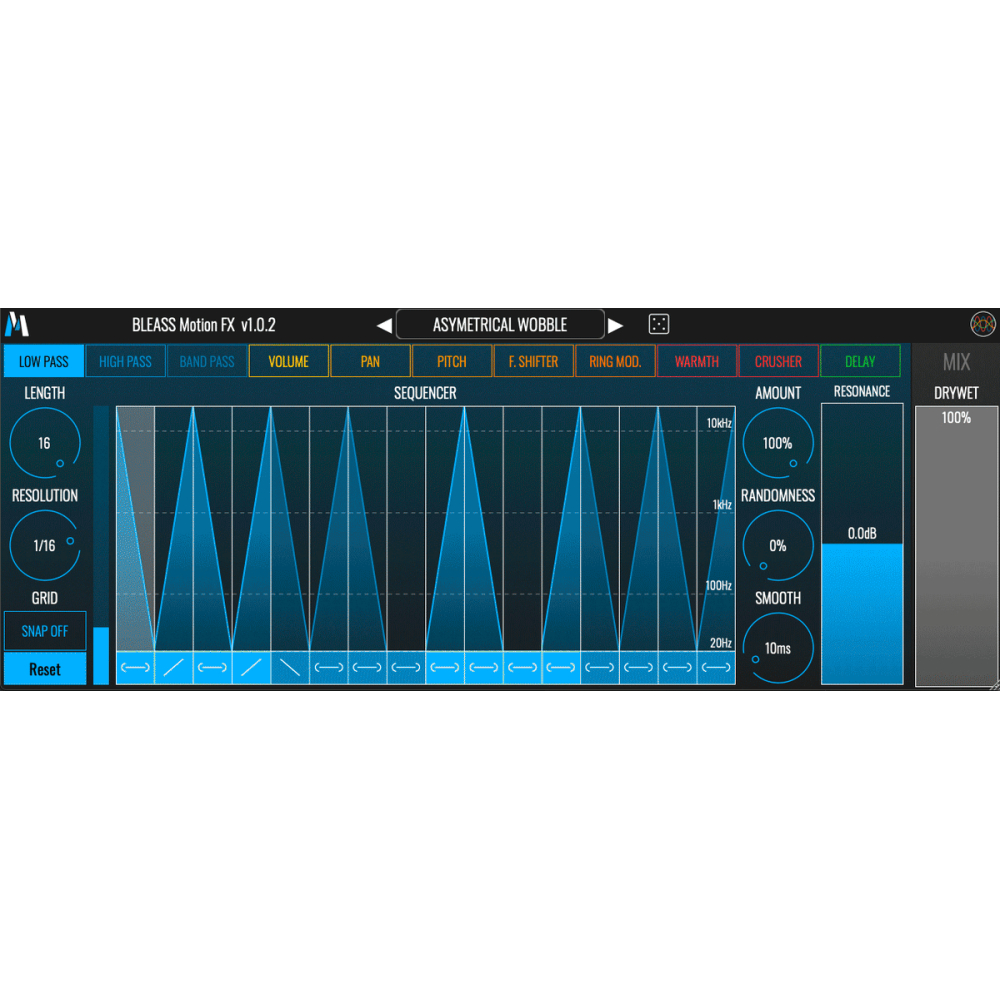
Task: Click the BLEASS logo icon at top-left
Action: coord(17,324)
